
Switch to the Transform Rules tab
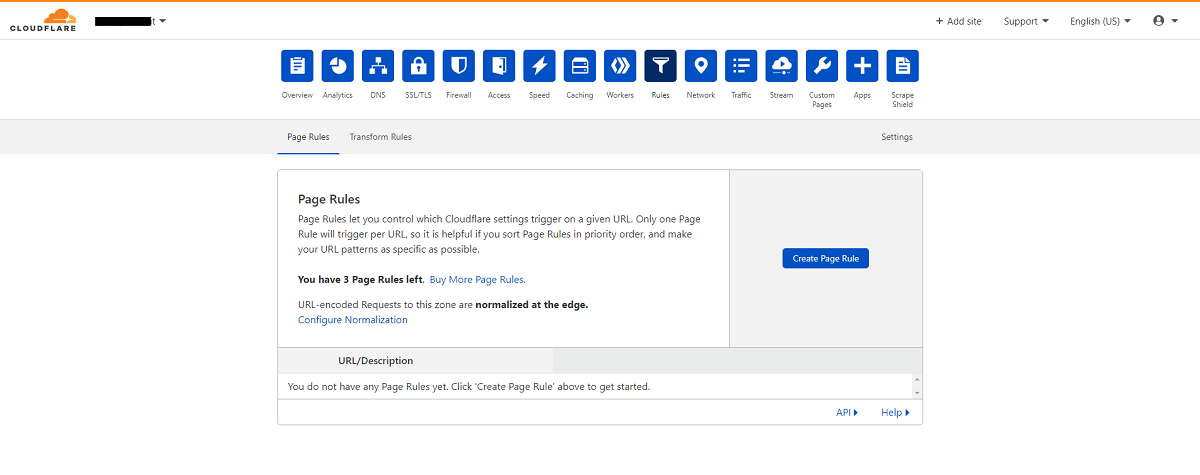click(380, 137)
